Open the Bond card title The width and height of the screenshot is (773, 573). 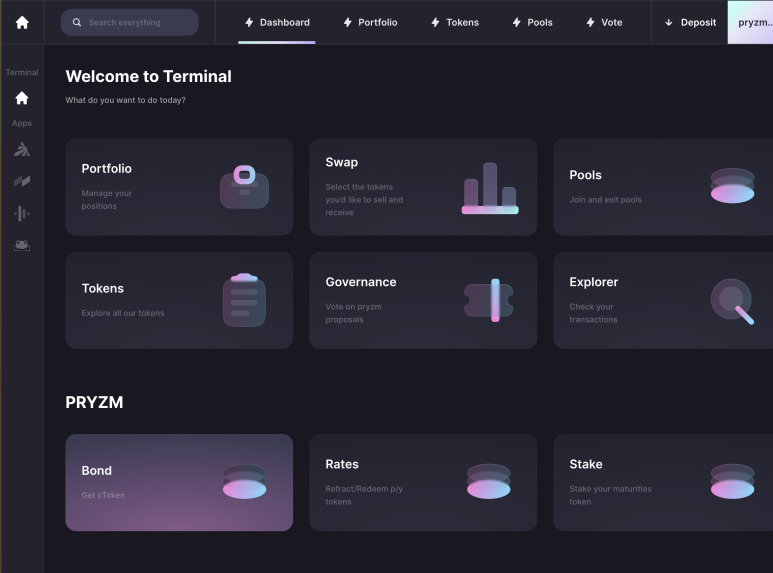coord(97,470)
